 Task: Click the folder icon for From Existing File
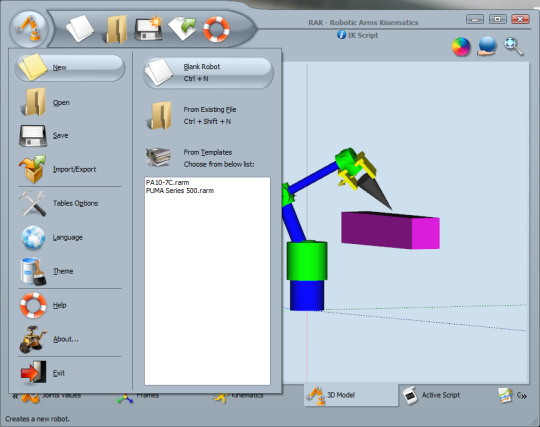click(159, 116)
